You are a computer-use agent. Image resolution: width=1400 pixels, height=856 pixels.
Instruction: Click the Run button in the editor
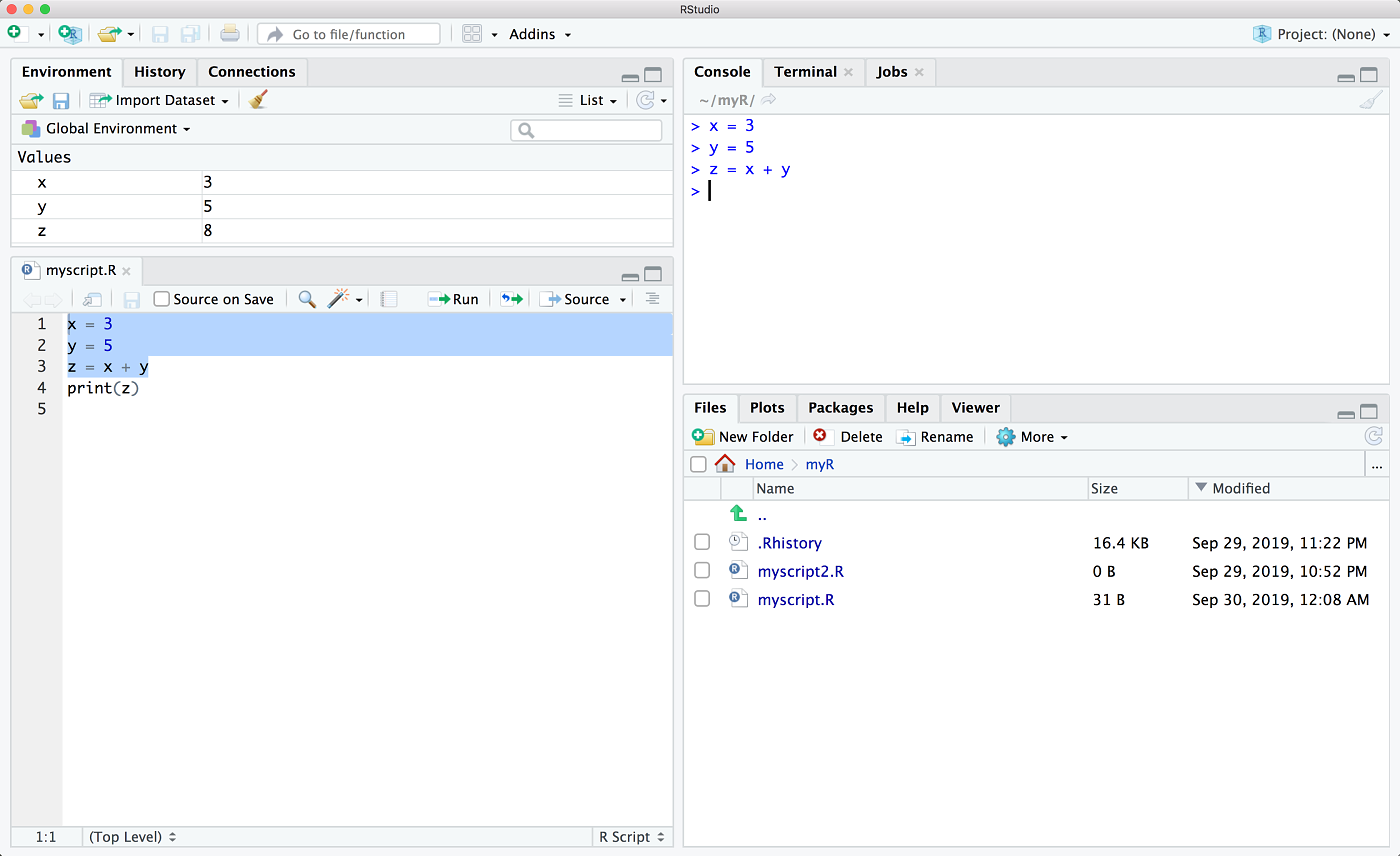tap(454, 299)
